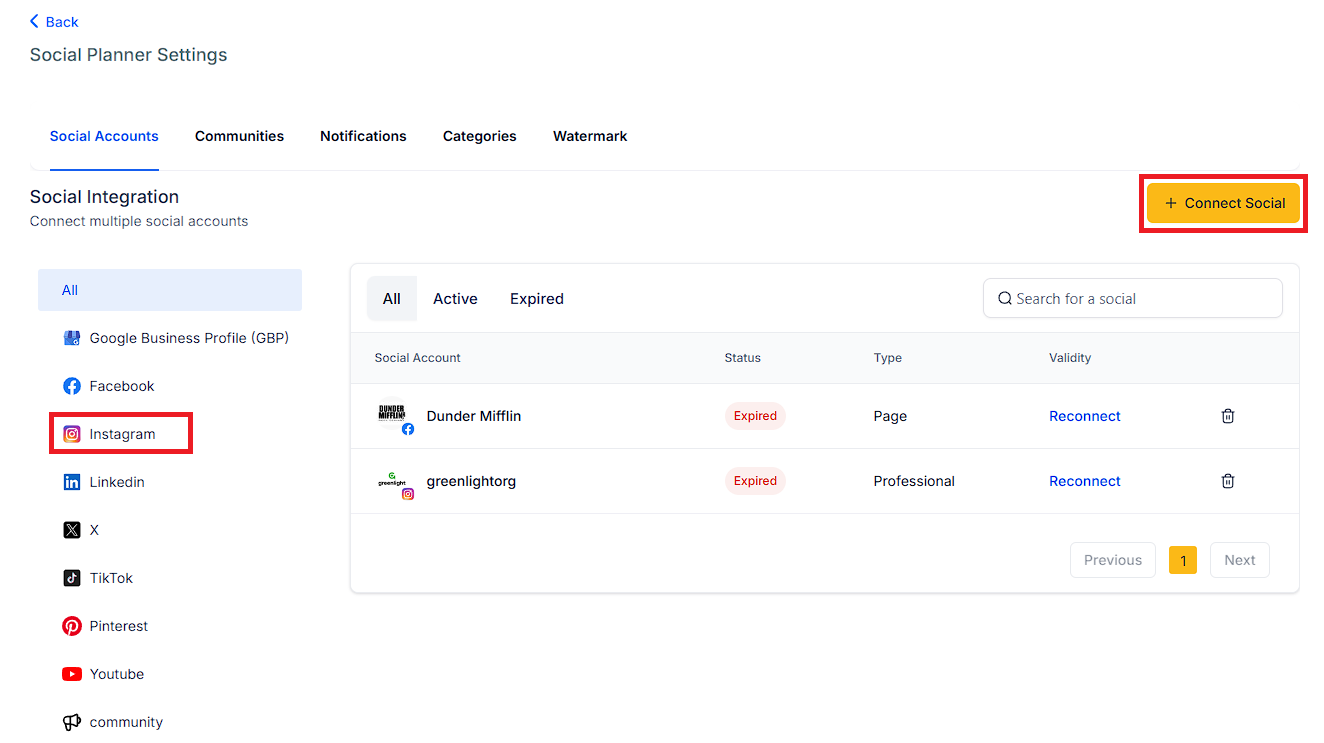1324x743 pixels.
Task: Click the Back chevron arrow icon
Action: click(x=34, y=22)
